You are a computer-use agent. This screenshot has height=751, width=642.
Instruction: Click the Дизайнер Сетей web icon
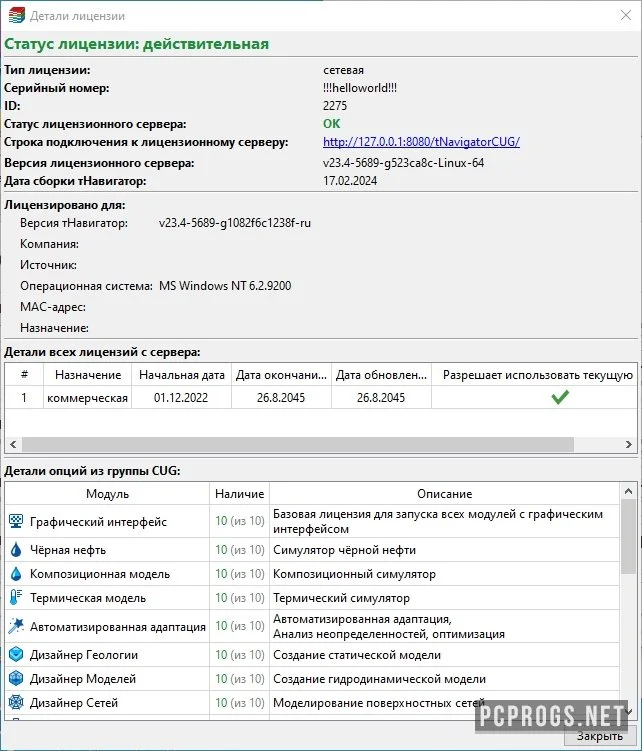(16, 702)
